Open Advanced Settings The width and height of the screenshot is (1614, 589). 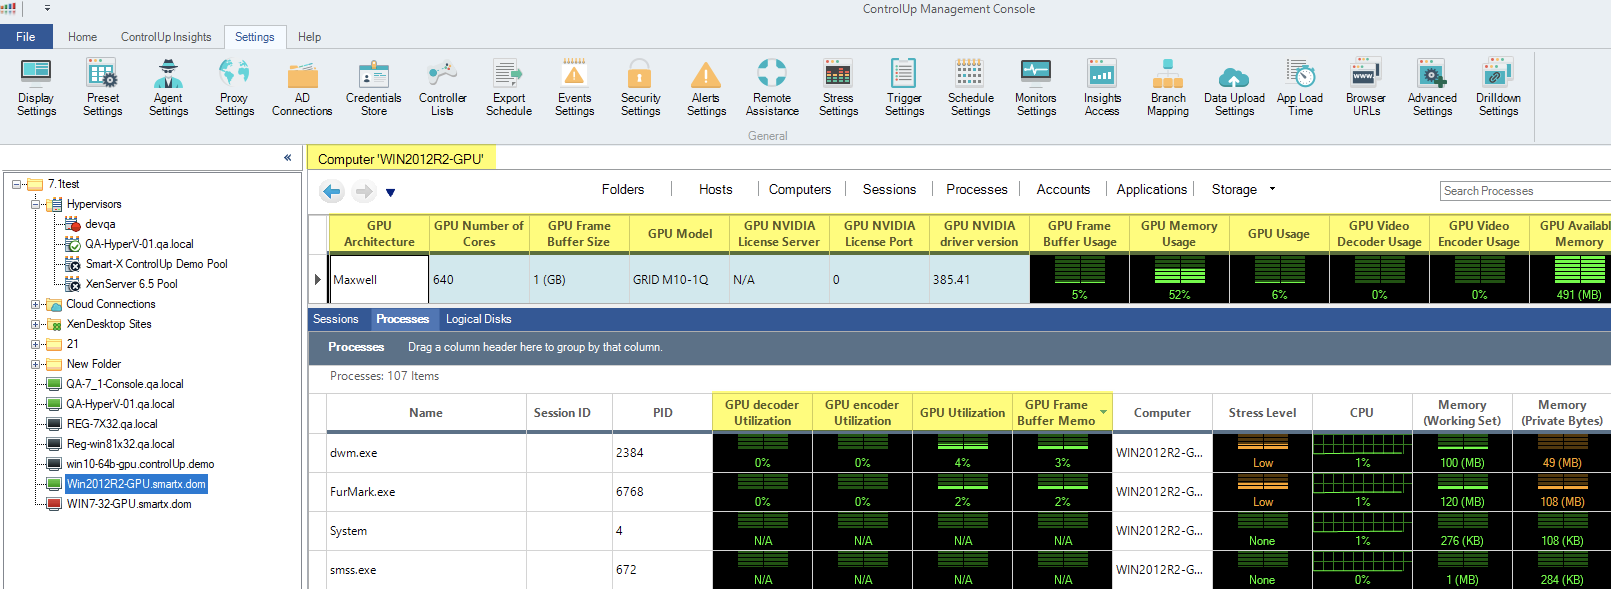[1432, 88]
